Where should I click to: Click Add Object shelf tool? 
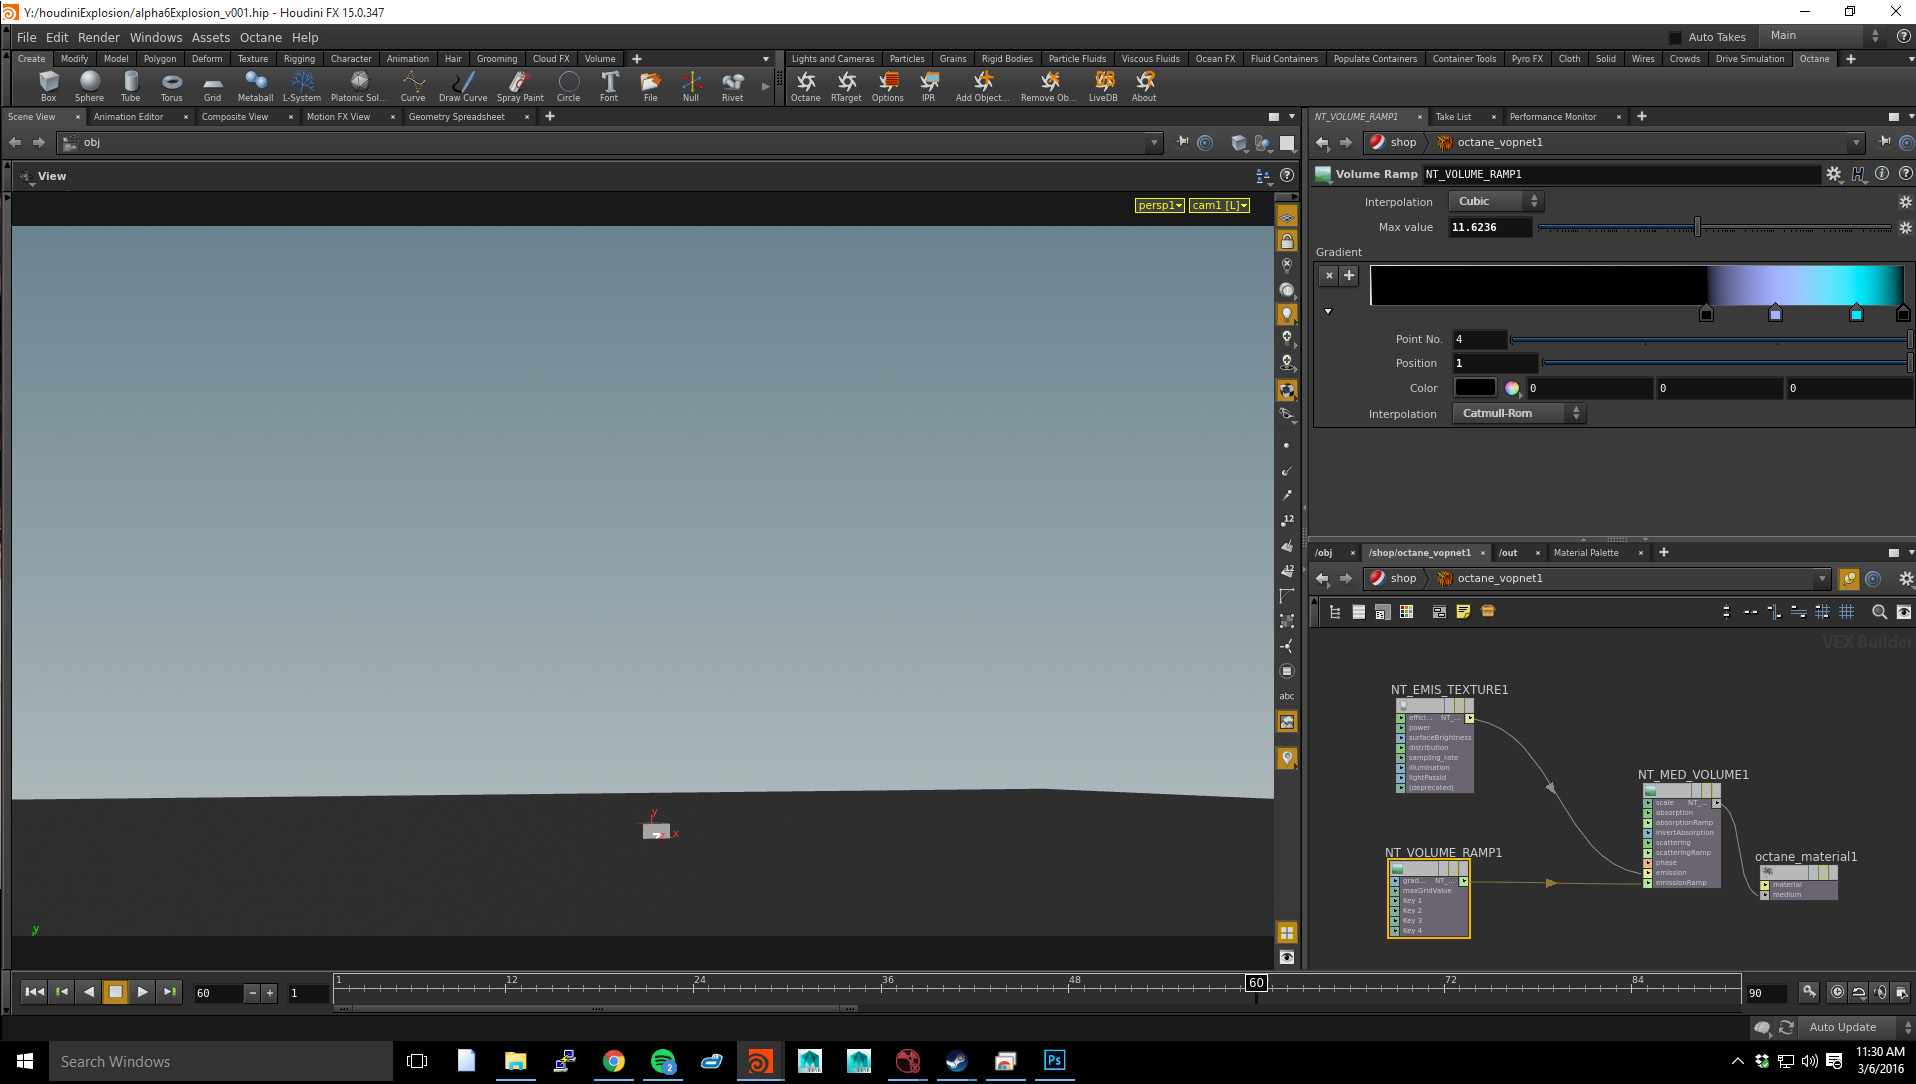tap(982, 86)
